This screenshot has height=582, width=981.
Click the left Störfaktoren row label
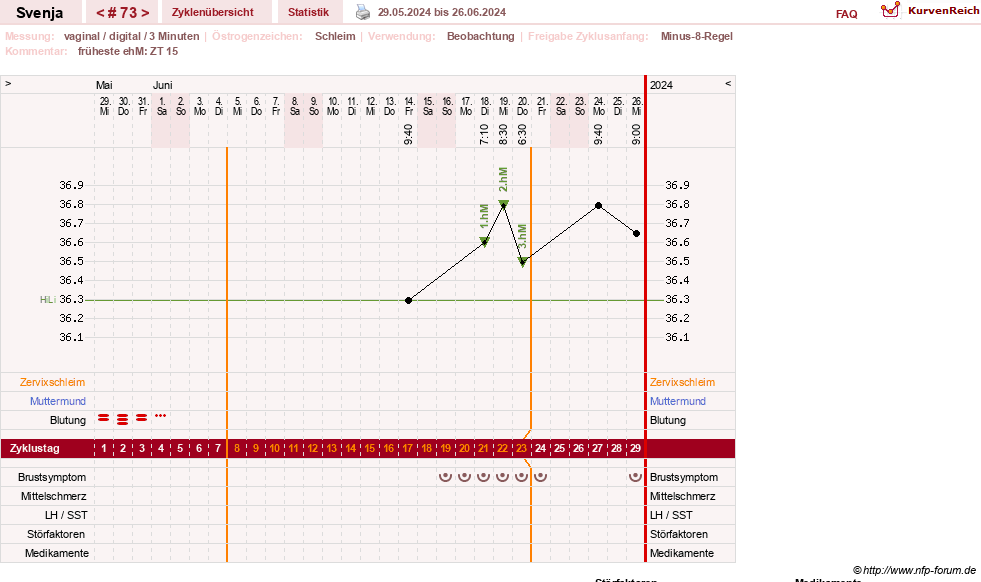tap(56, 534)
